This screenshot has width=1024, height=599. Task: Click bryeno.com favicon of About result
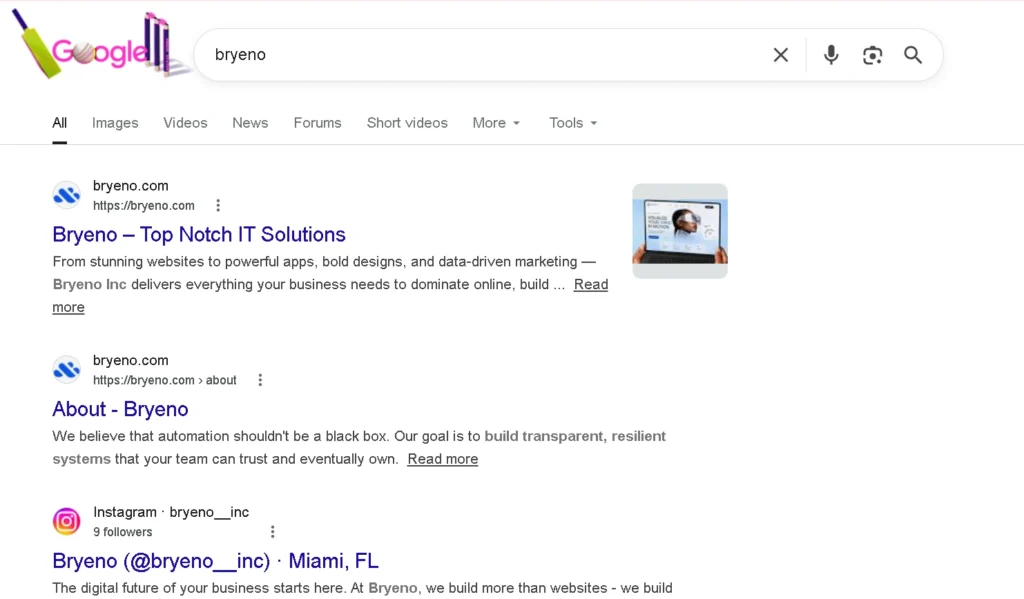pos(67,369)
